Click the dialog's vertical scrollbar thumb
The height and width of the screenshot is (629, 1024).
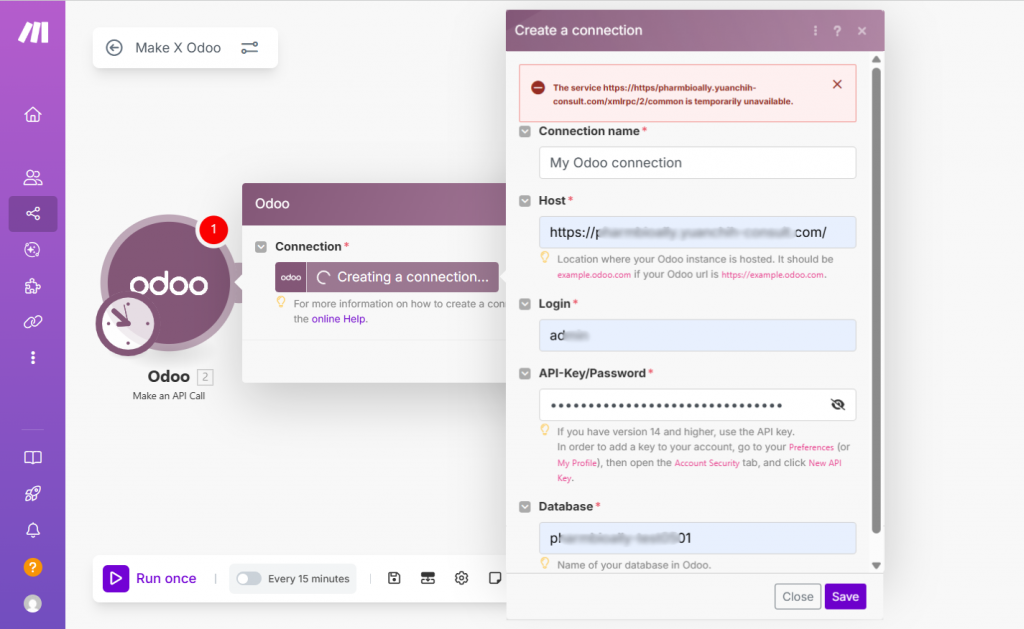point(876,300)
